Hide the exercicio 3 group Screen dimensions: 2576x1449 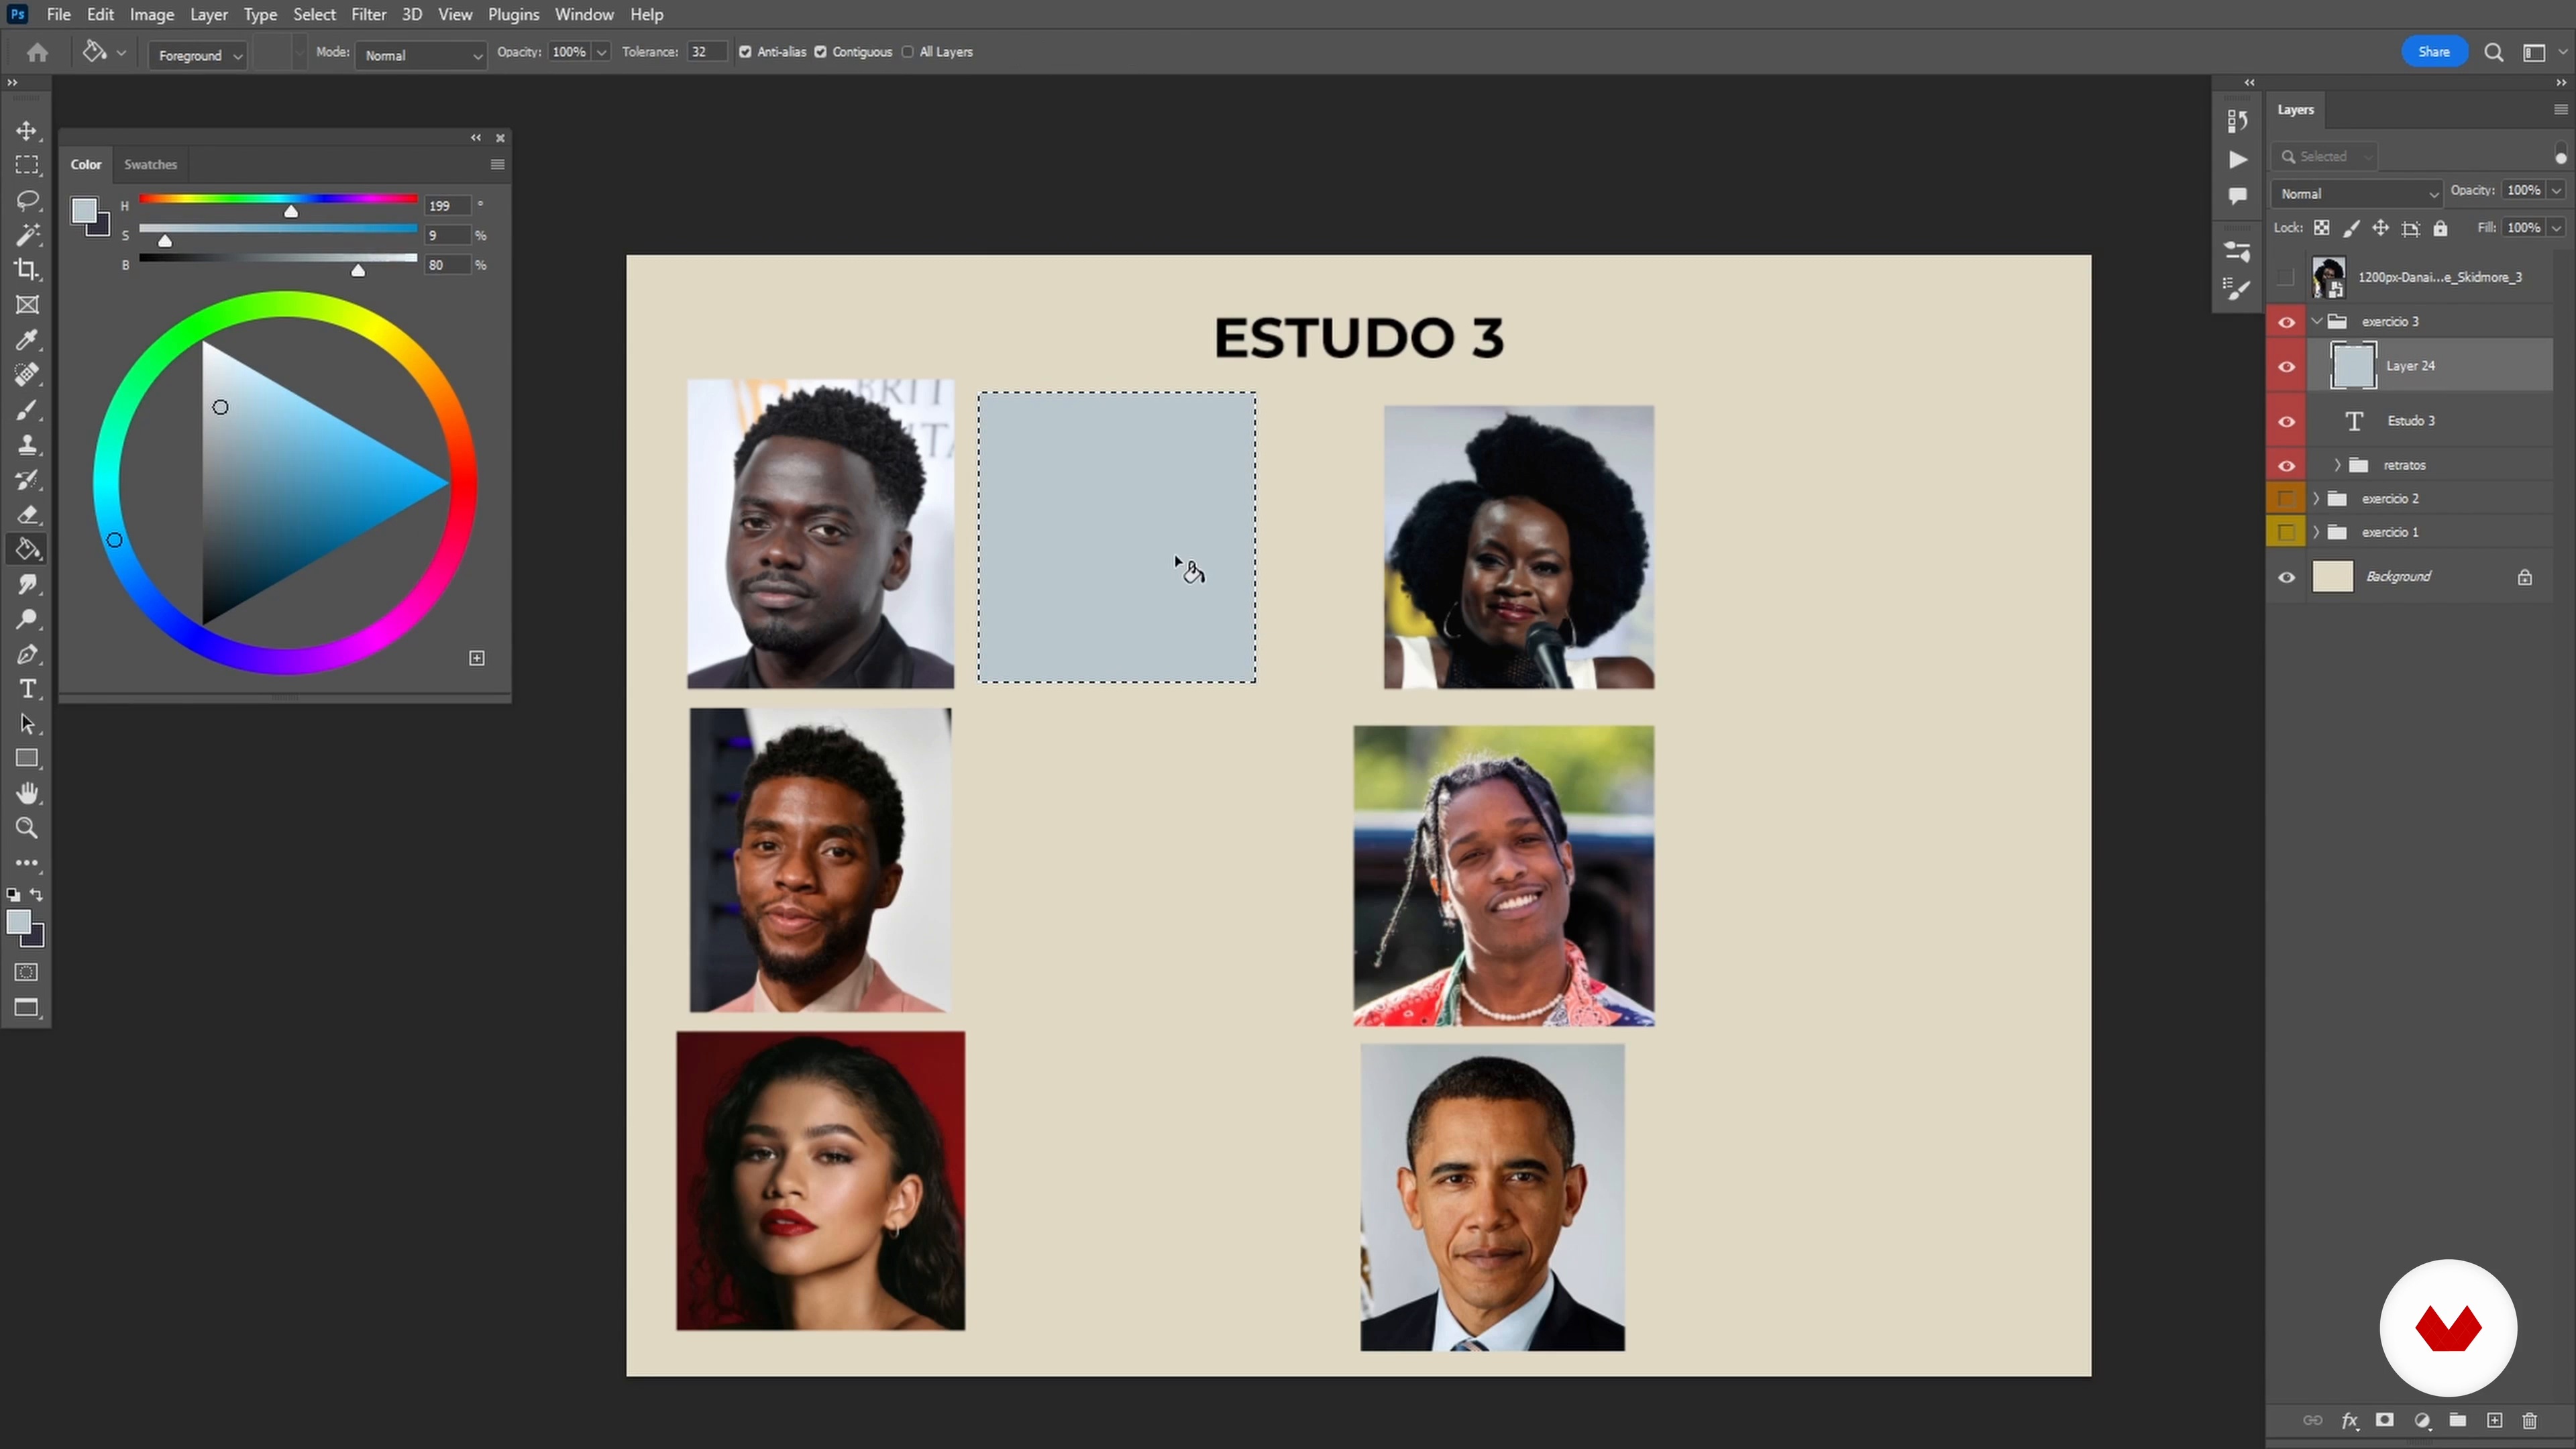pos(2286,322)
